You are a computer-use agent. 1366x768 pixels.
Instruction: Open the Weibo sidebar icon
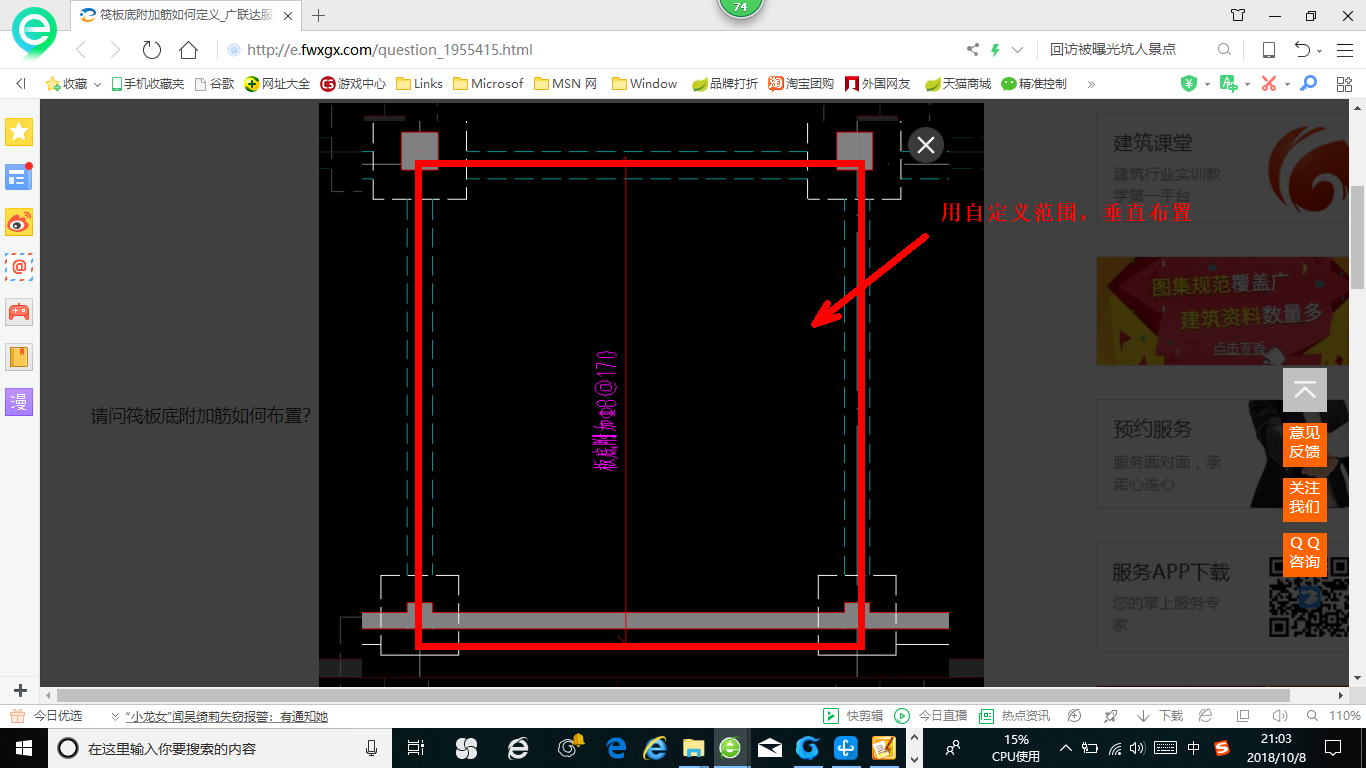[x=19, y=222]
